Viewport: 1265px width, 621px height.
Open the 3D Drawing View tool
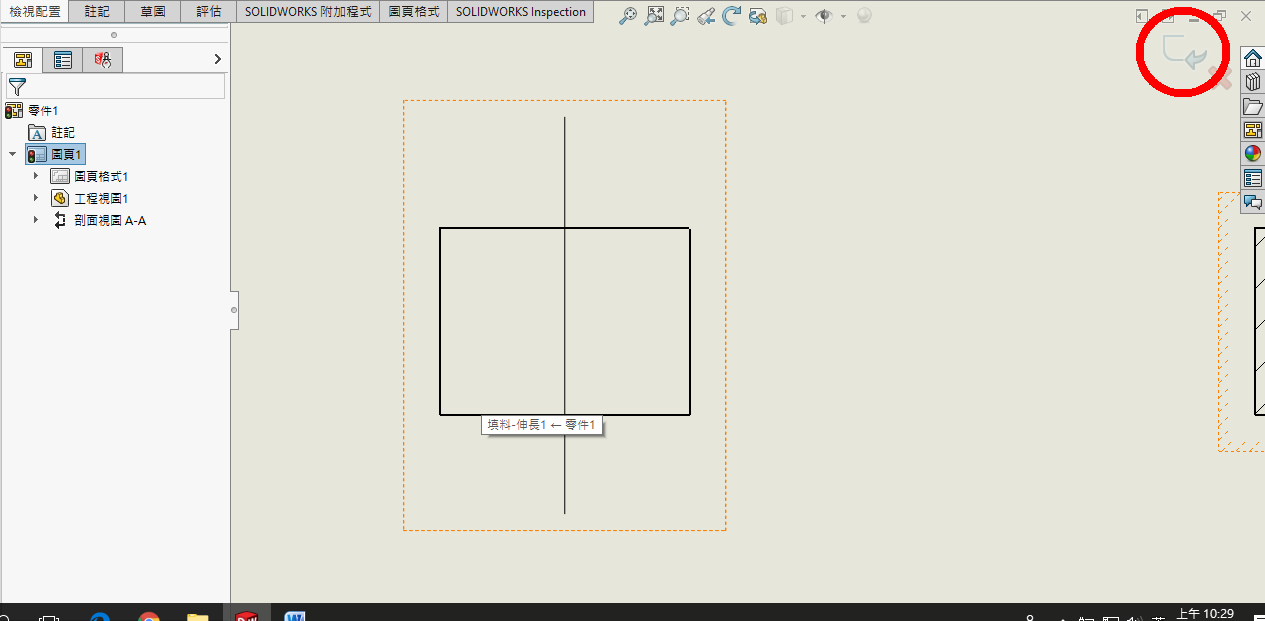tap(758, 16)
